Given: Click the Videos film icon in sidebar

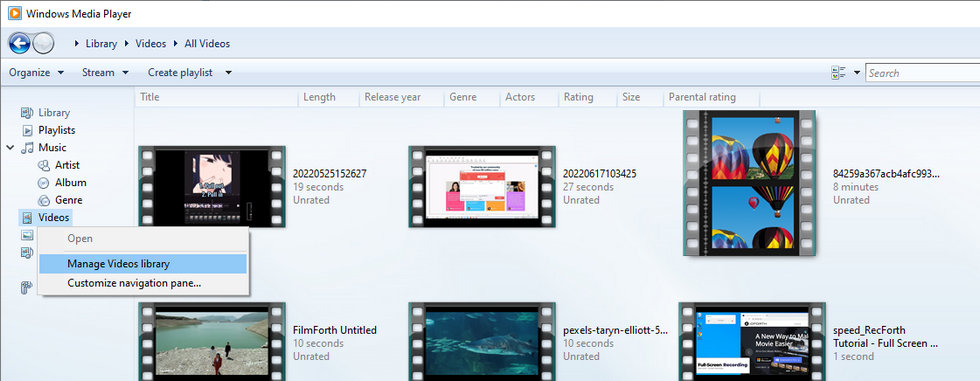Looking at the screenshot, I should tap(27, 217).
